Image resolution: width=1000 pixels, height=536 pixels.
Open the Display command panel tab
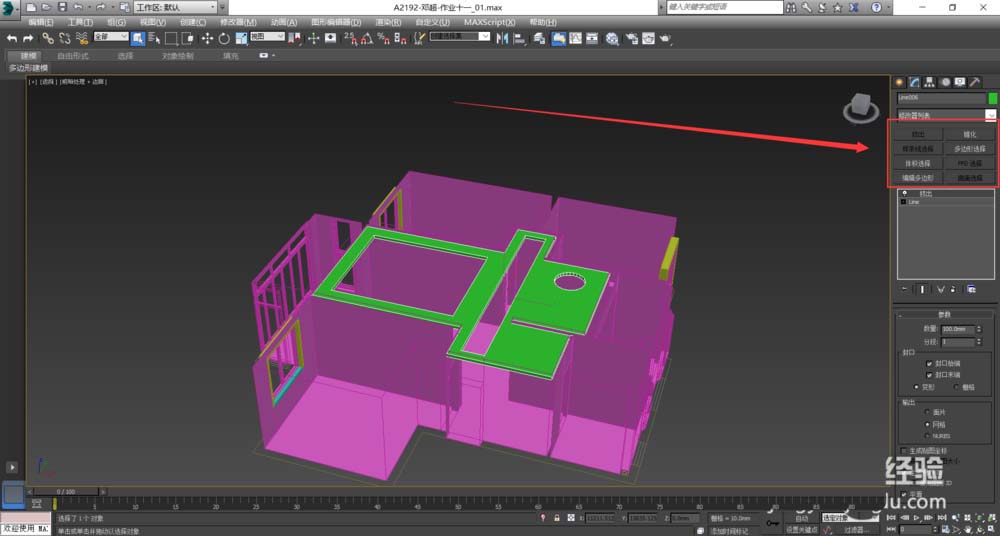point(960,82)
